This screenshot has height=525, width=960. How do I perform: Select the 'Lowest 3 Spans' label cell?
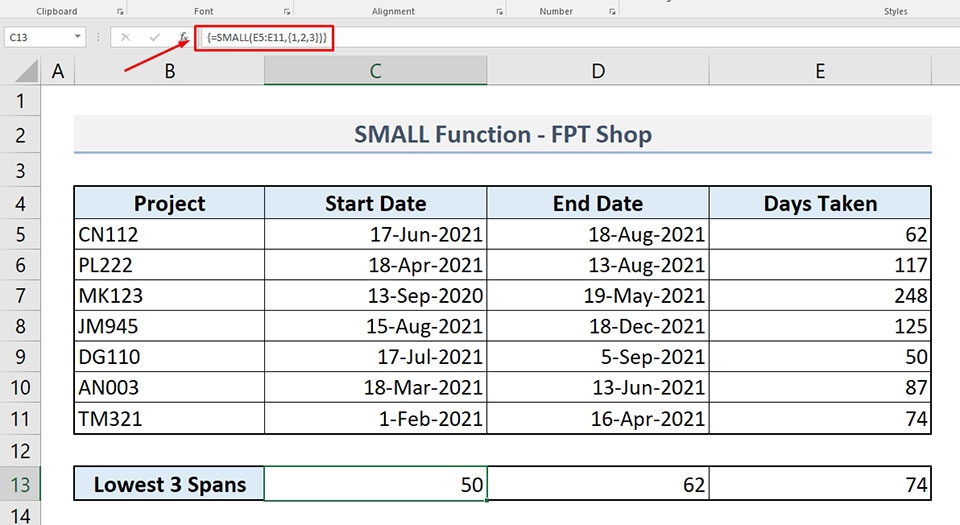170,484
